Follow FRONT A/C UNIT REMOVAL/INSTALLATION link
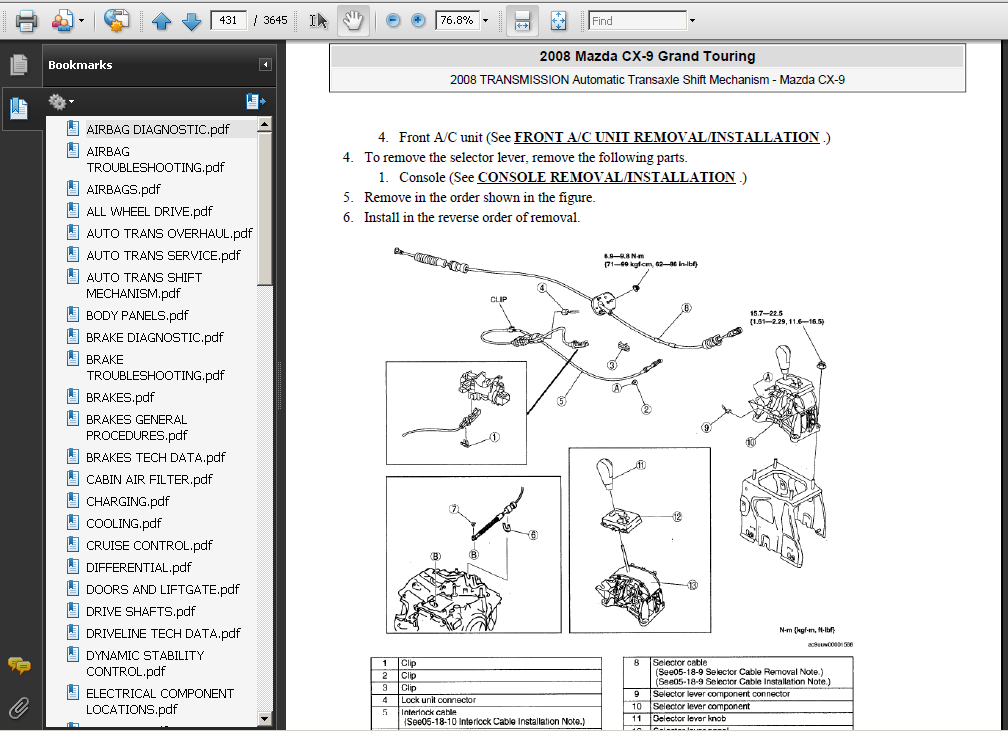The image size is (1008, 732). tap(667, 138)
